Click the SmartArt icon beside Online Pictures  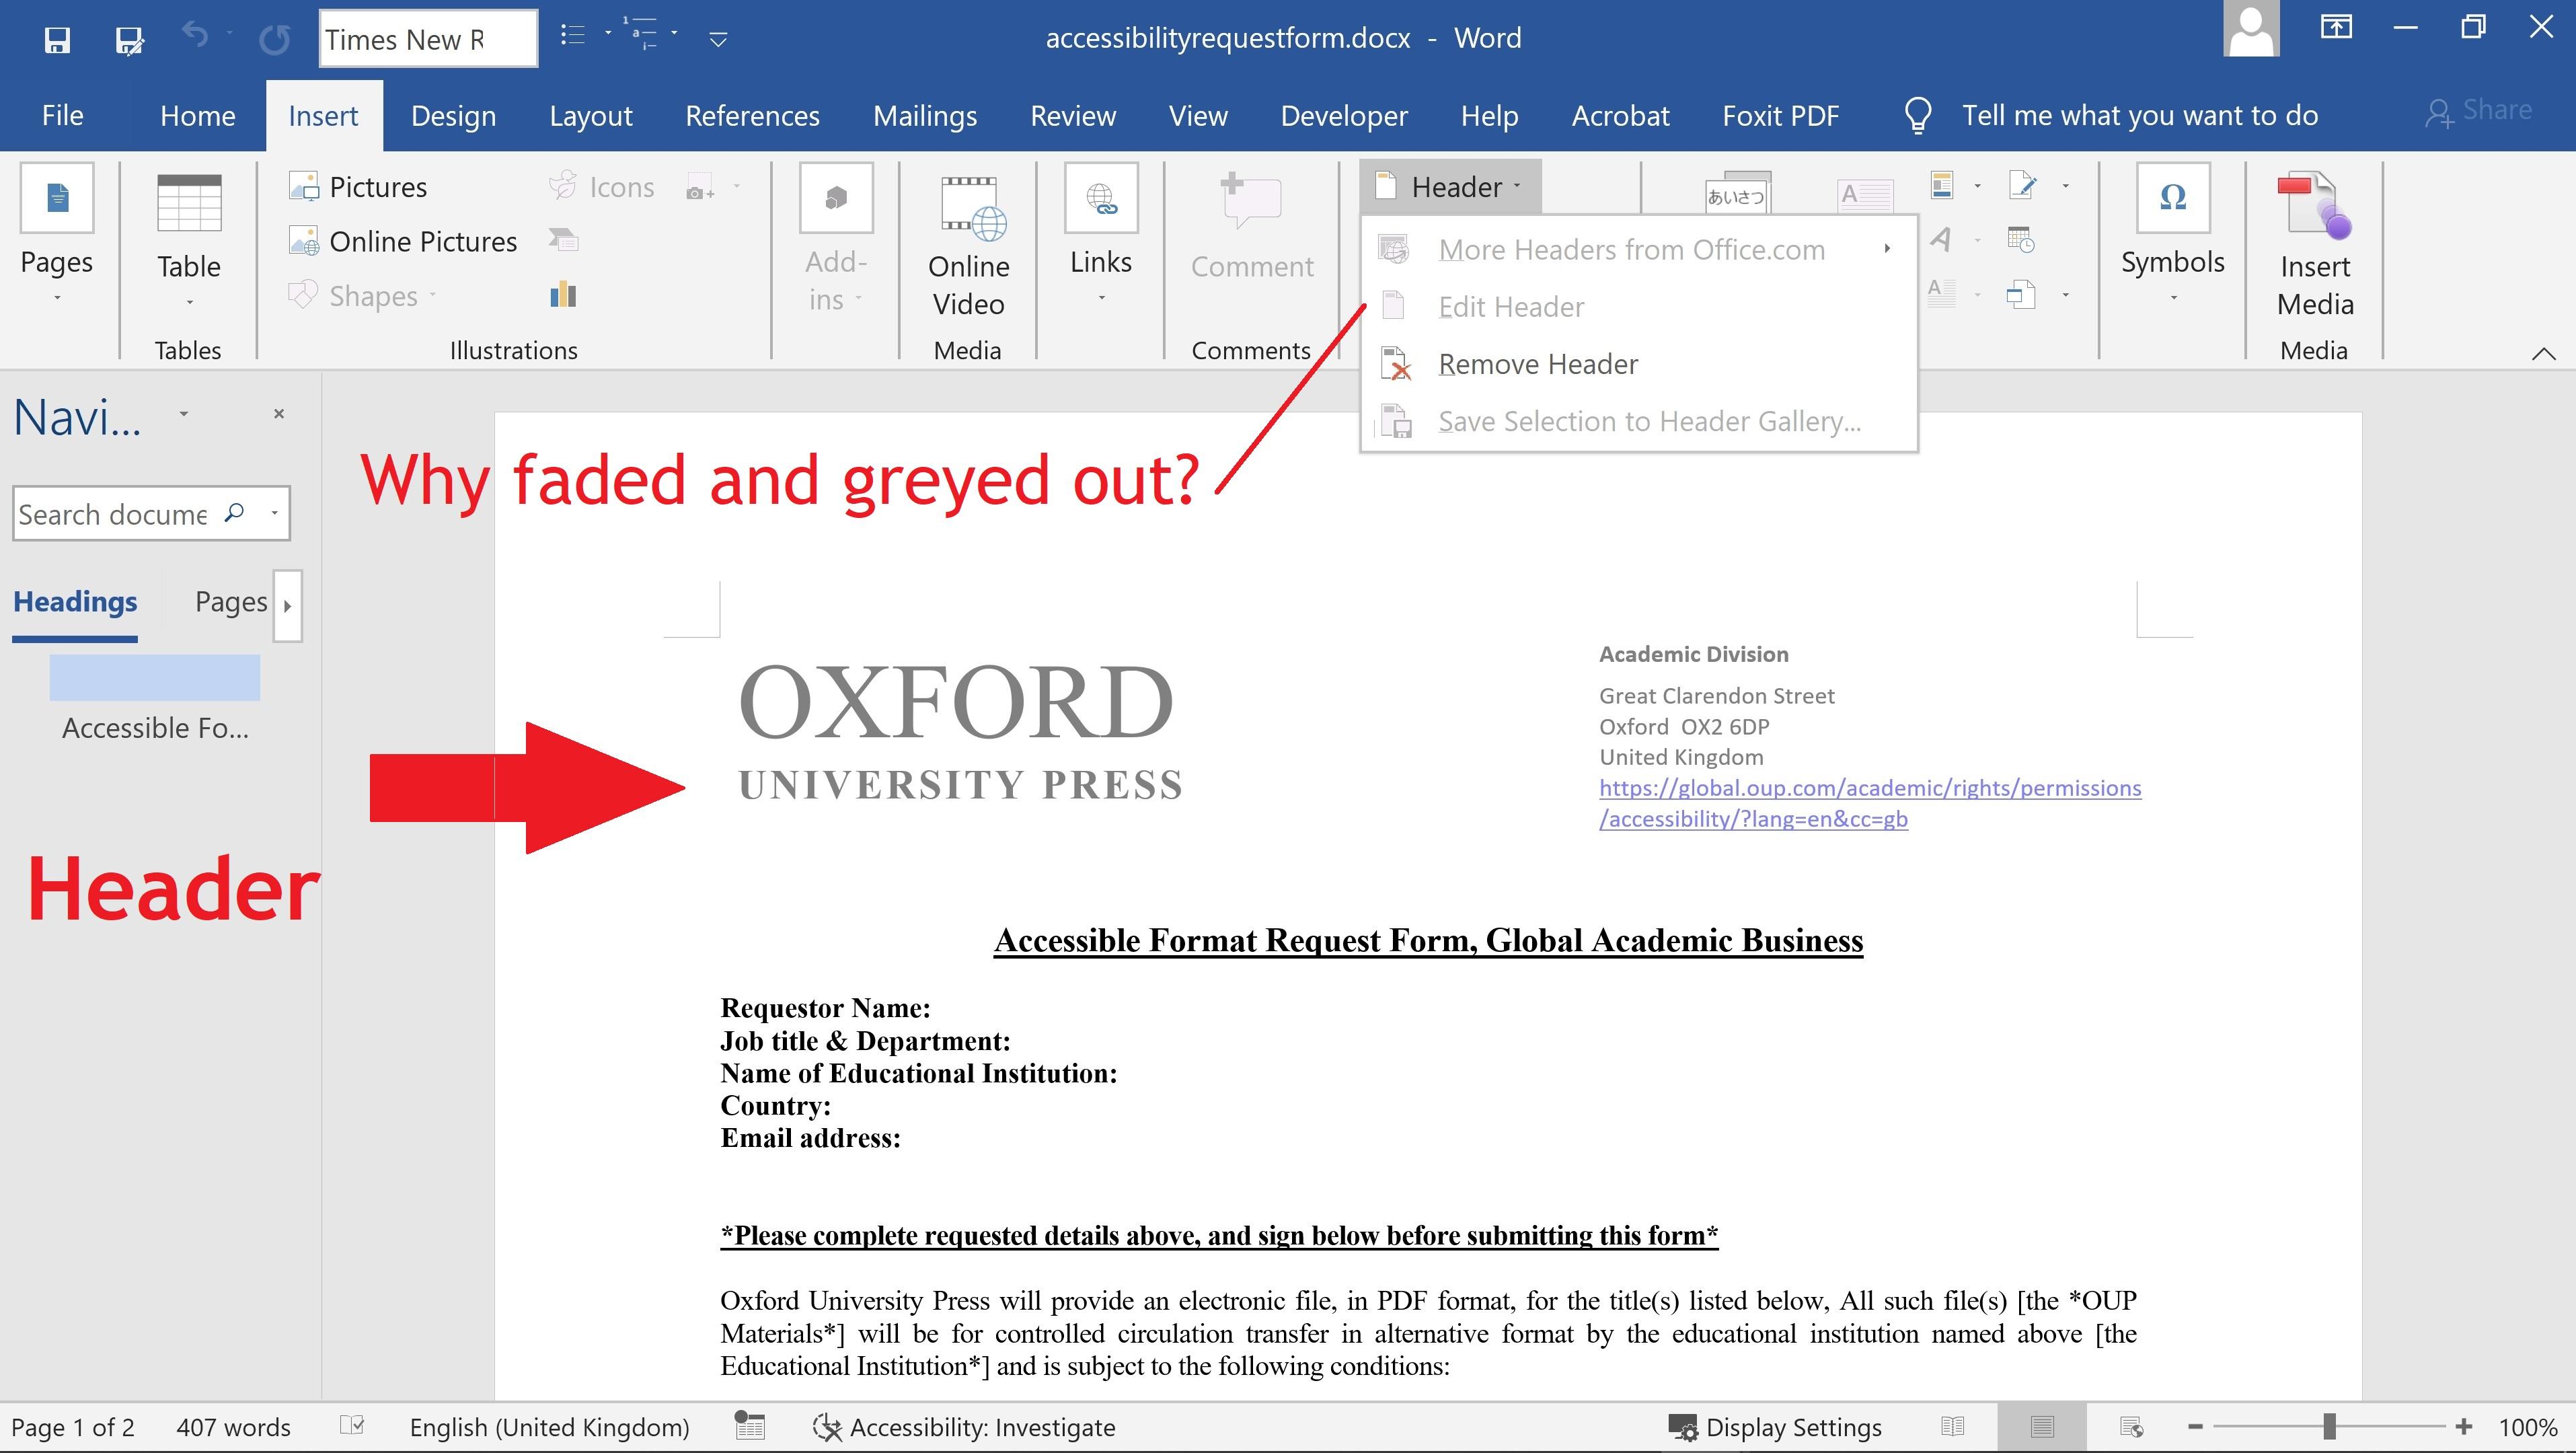(563, 240)
